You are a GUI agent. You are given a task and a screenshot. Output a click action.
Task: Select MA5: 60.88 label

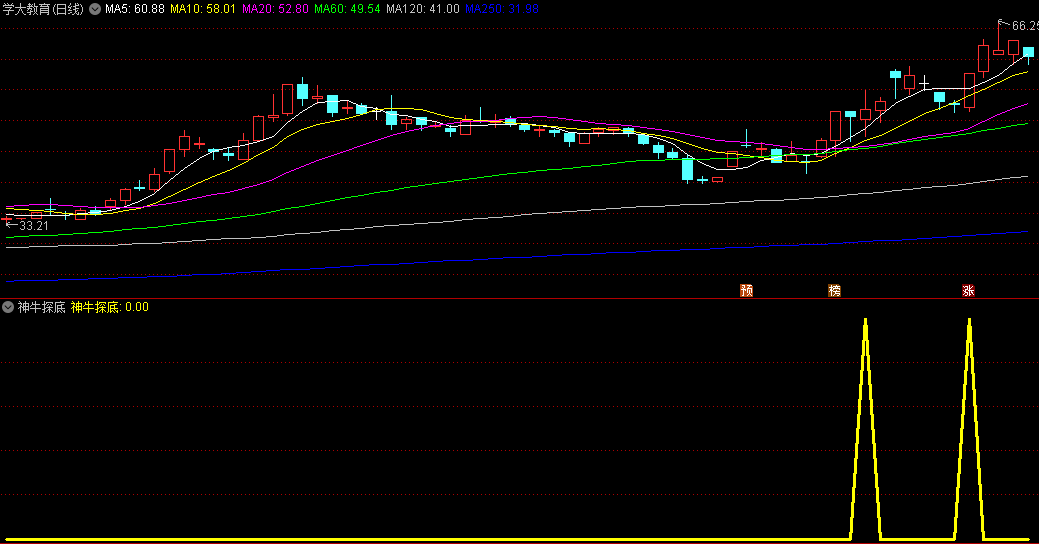(x=135, y=9)
